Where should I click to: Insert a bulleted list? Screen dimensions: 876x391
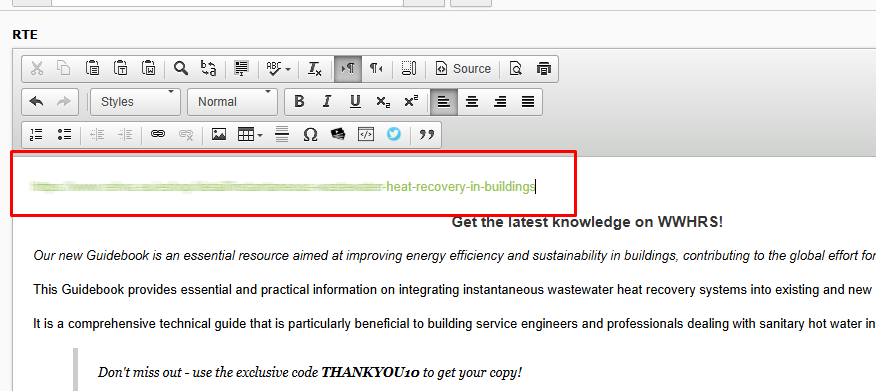point(64,135)
